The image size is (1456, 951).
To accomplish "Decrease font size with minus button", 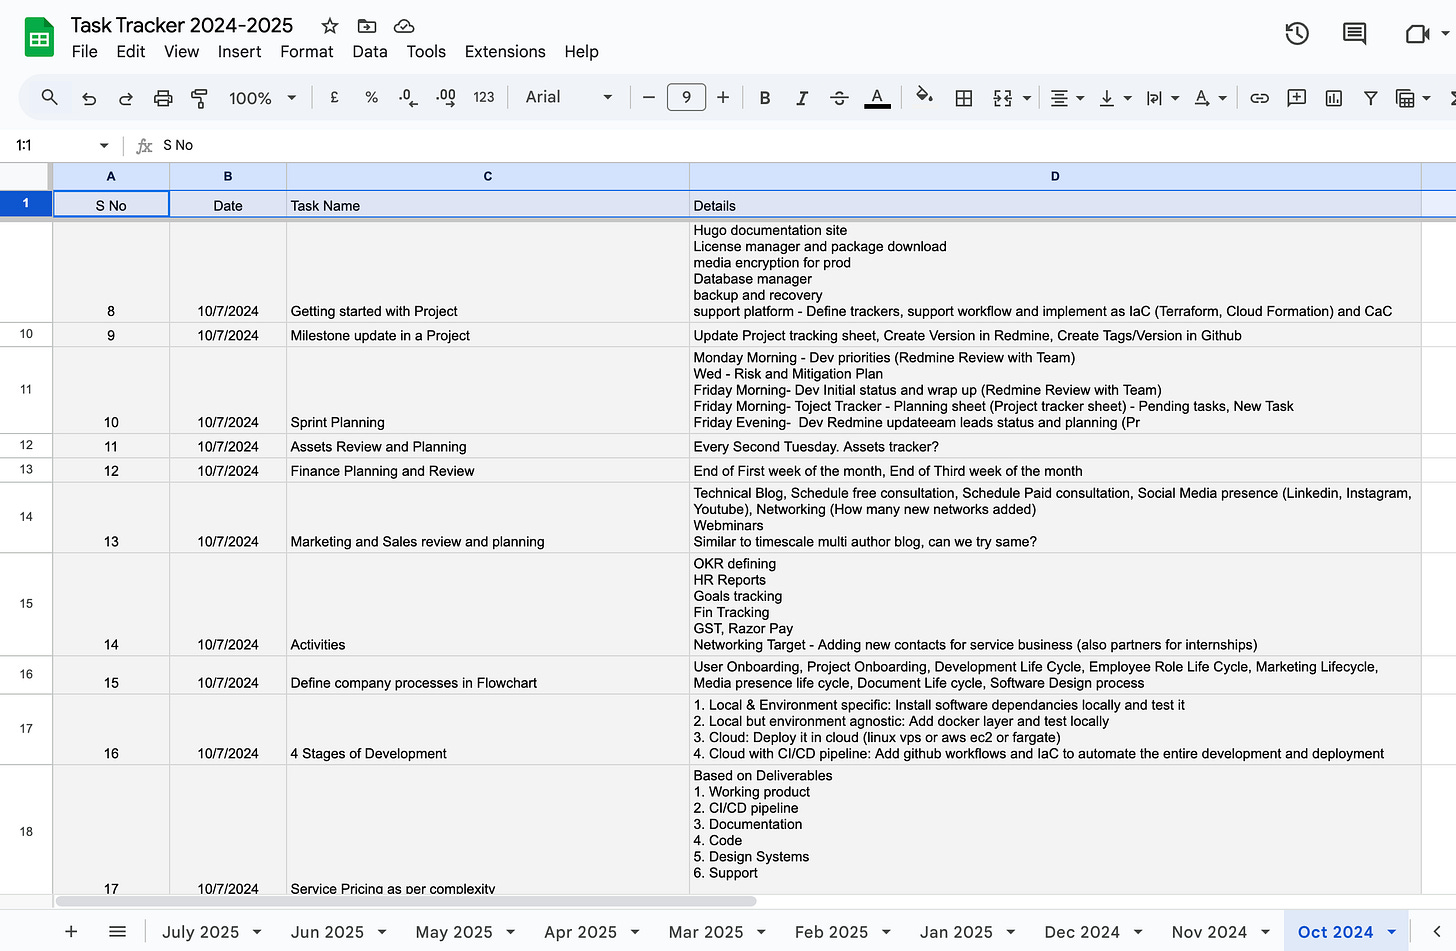I will (648, 97).
